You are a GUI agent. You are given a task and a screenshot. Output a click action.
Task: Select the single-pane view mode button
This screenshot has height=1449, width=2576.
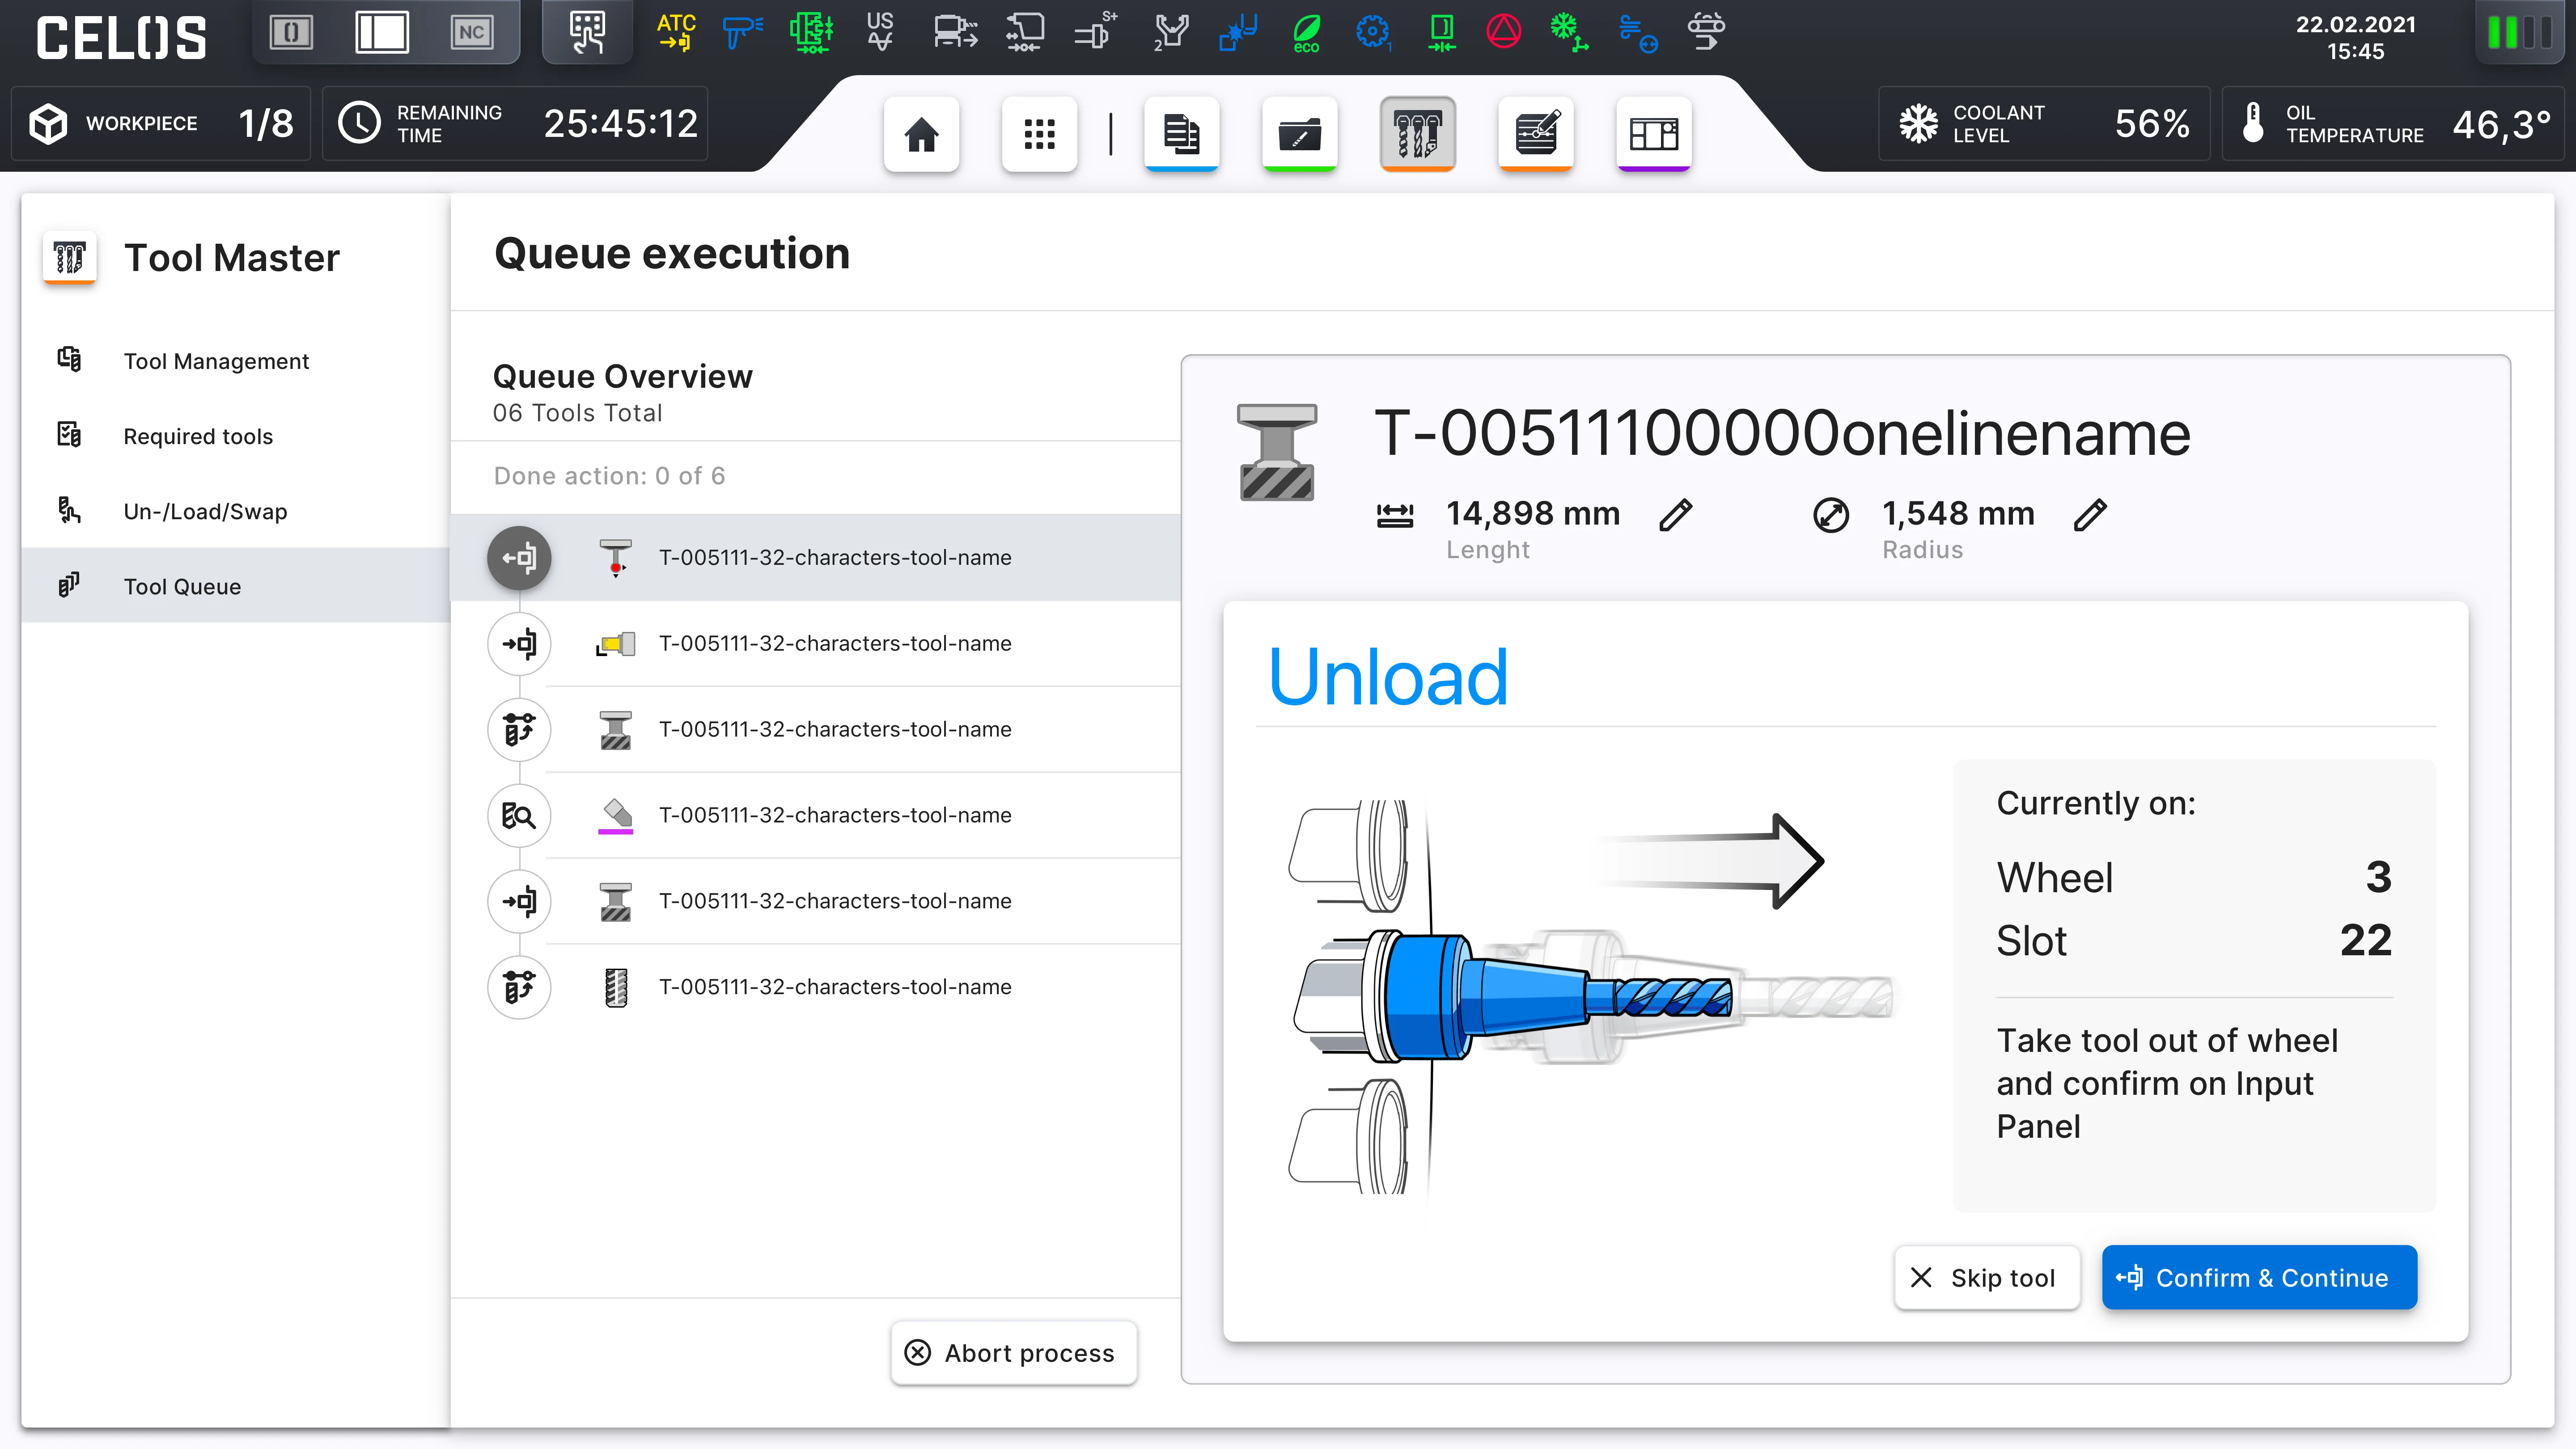click(x=291, y=32)
